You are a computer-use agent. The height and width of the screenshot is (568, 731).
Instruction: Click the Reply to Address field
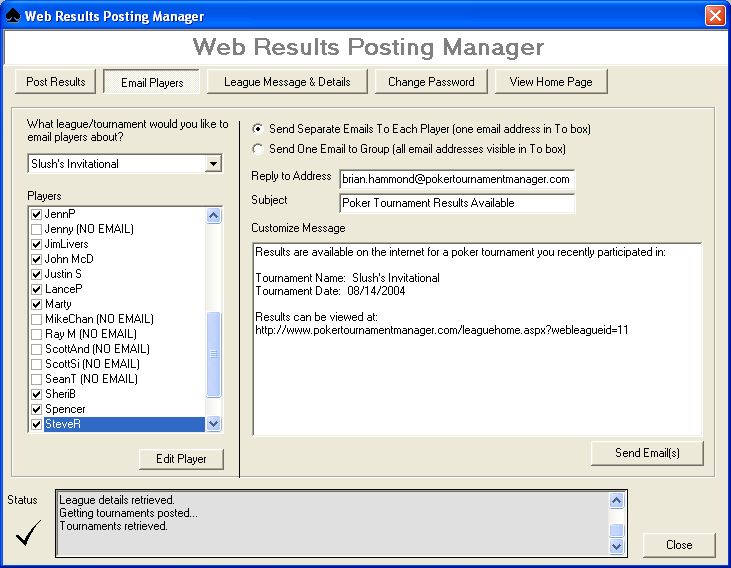tap(457, 179)
